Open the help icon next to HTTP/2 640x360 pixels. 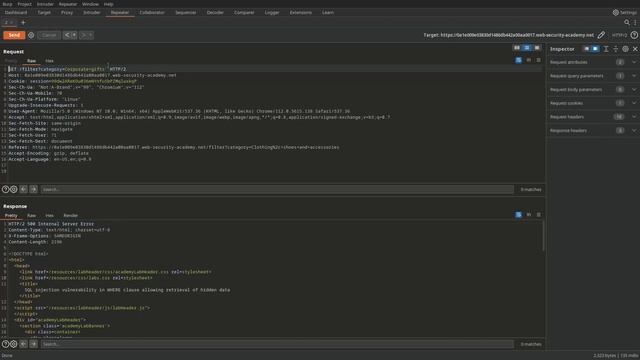pyautogui.click(x=634, y=35)
